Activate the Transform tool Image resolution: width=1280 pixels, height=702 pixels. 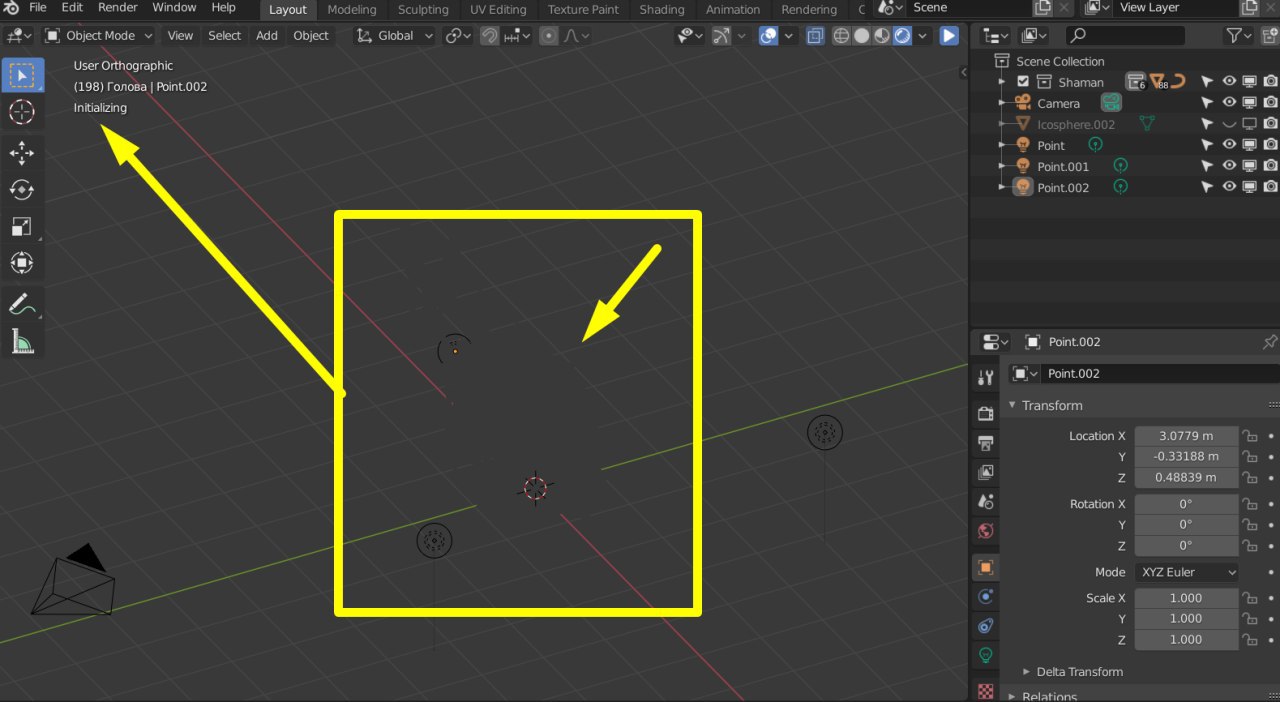(22, 263)
